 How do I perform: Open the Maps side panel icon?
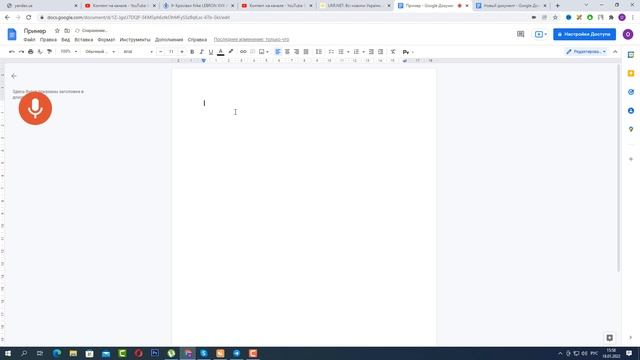(631, 129)
